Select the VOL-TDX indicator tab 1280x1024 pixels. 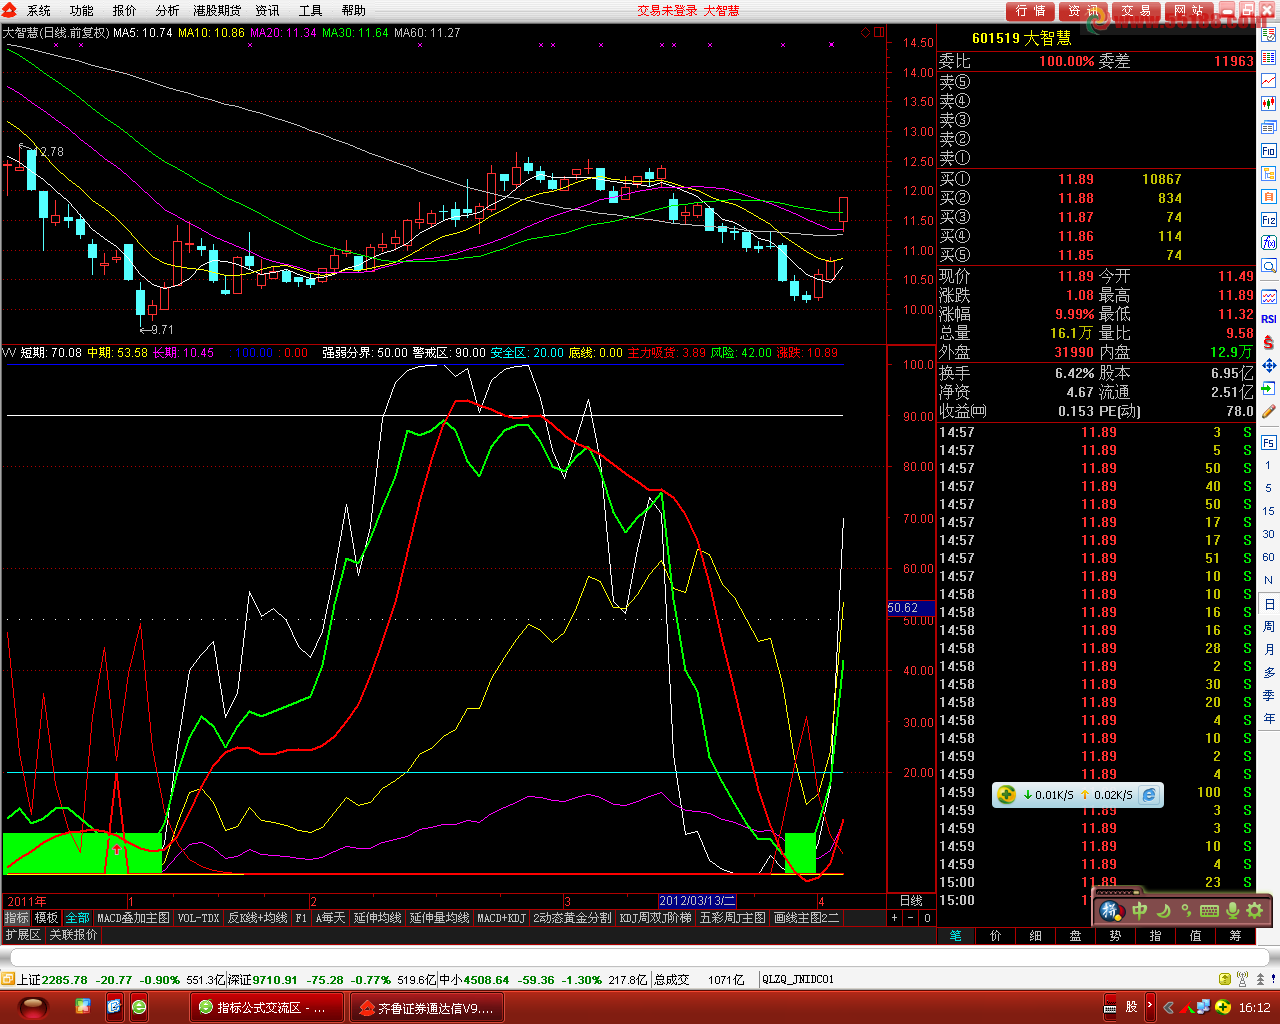coord(198,918)
